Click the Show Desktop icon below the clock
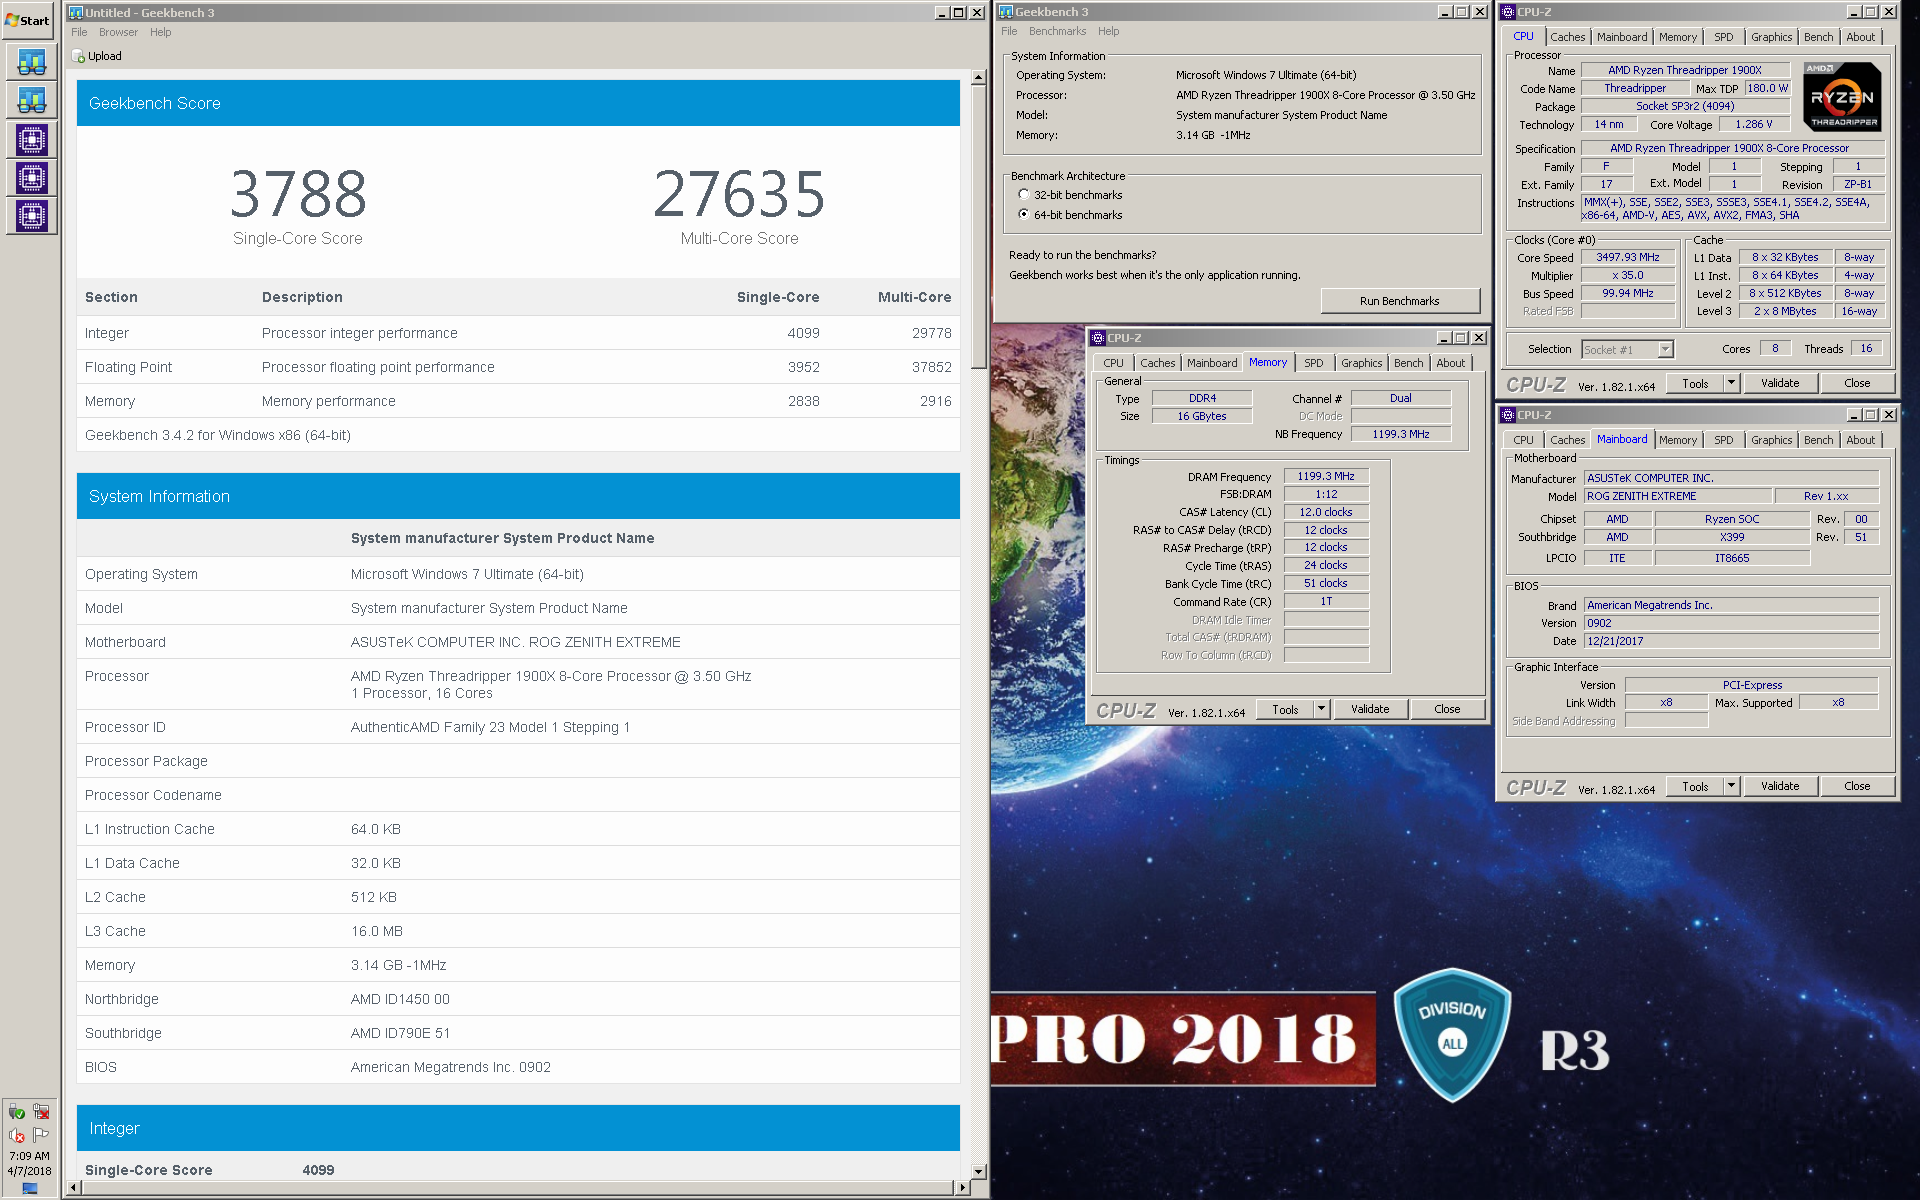1920x1200 pixels. point(30,1188)
